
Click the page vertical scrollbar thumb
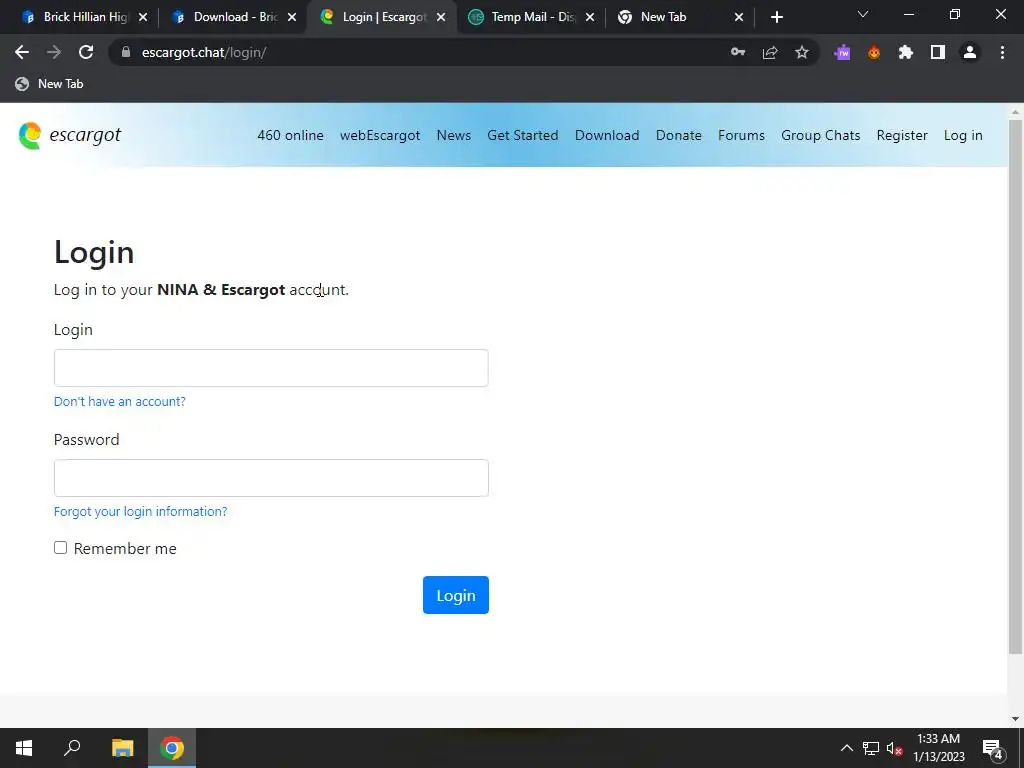coord(1015,385)
